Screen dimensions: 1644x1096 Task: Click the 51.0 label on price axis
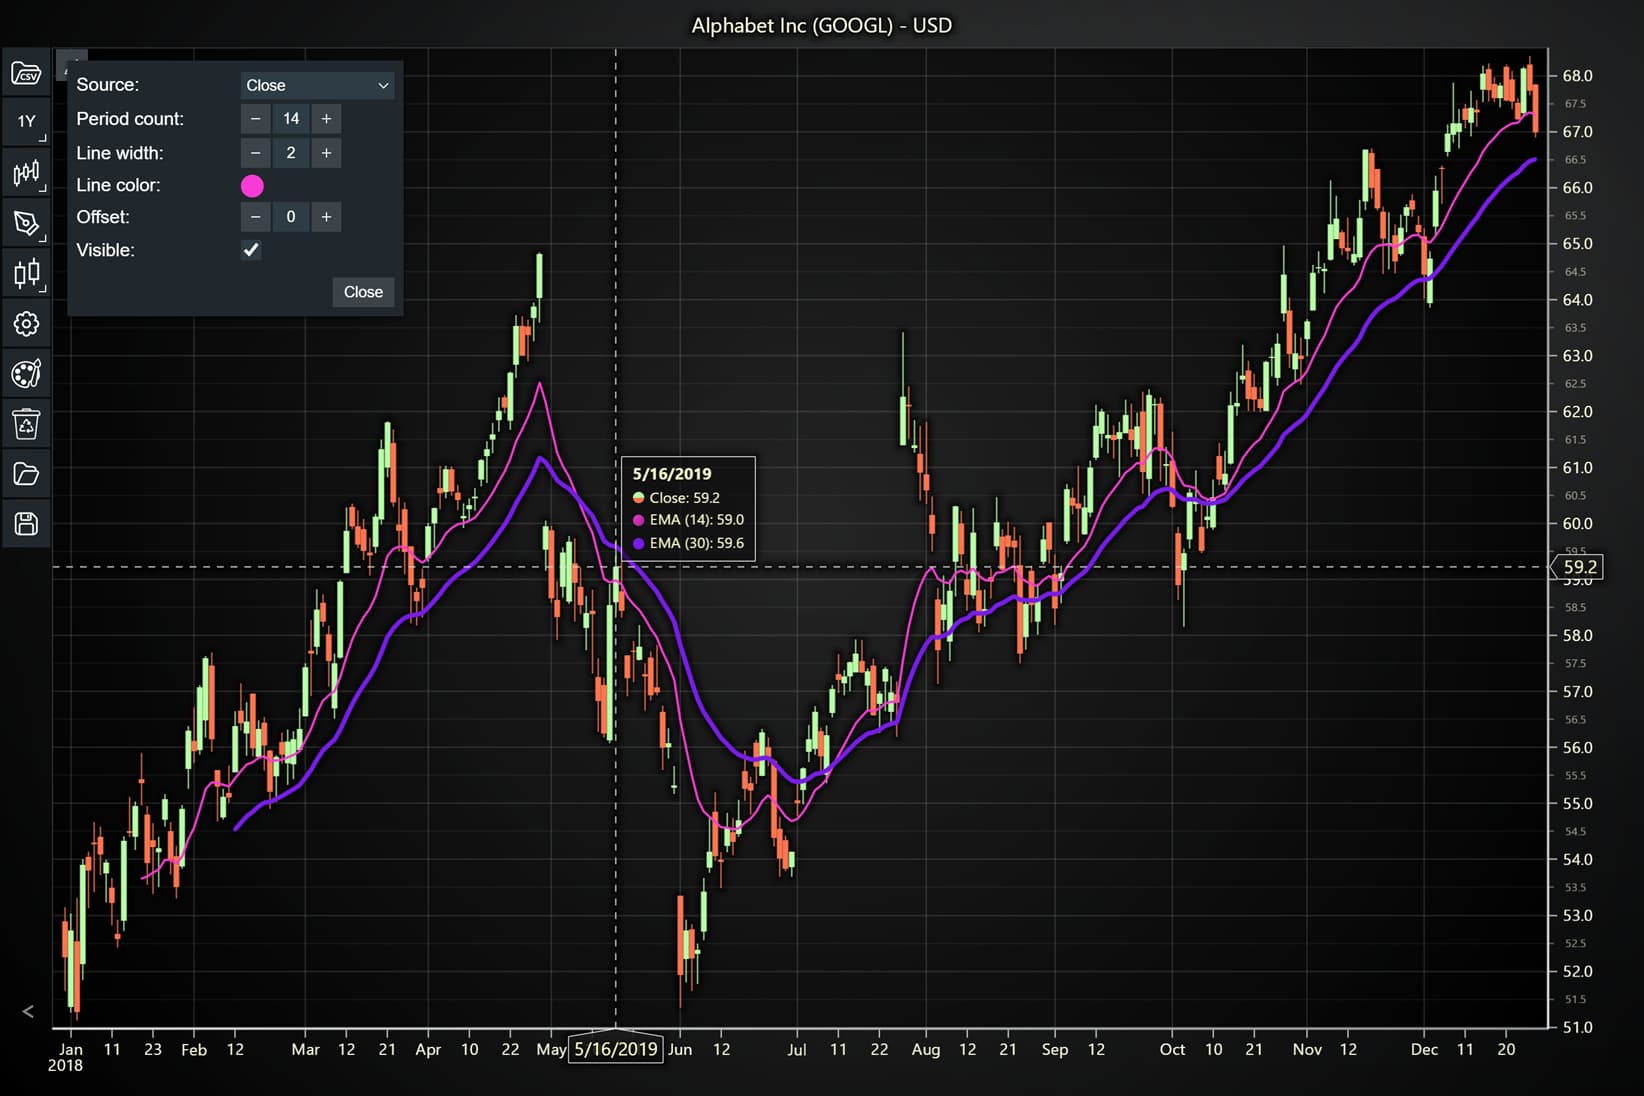1577,1027
